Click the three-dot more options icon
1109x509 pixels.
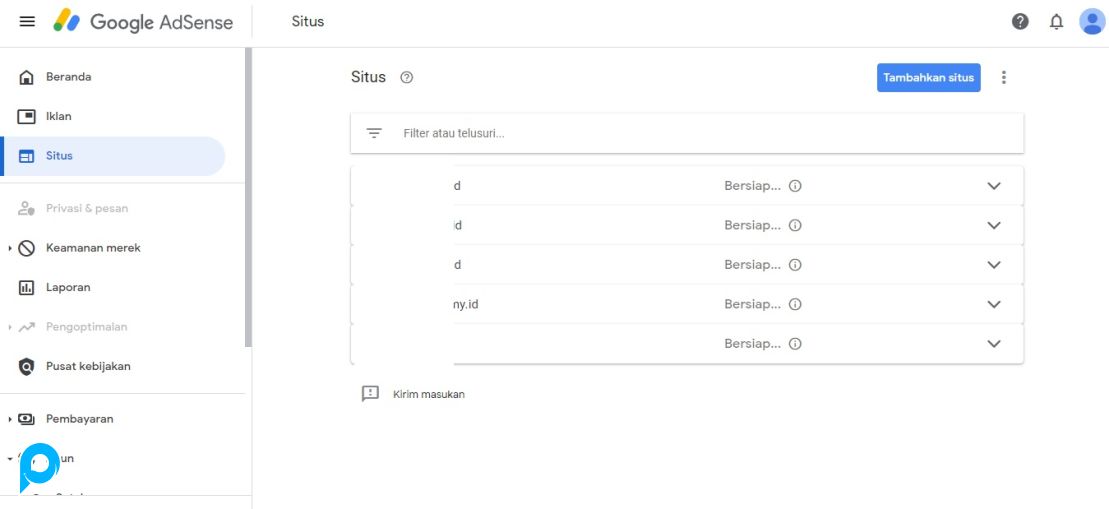point(1004,77)
